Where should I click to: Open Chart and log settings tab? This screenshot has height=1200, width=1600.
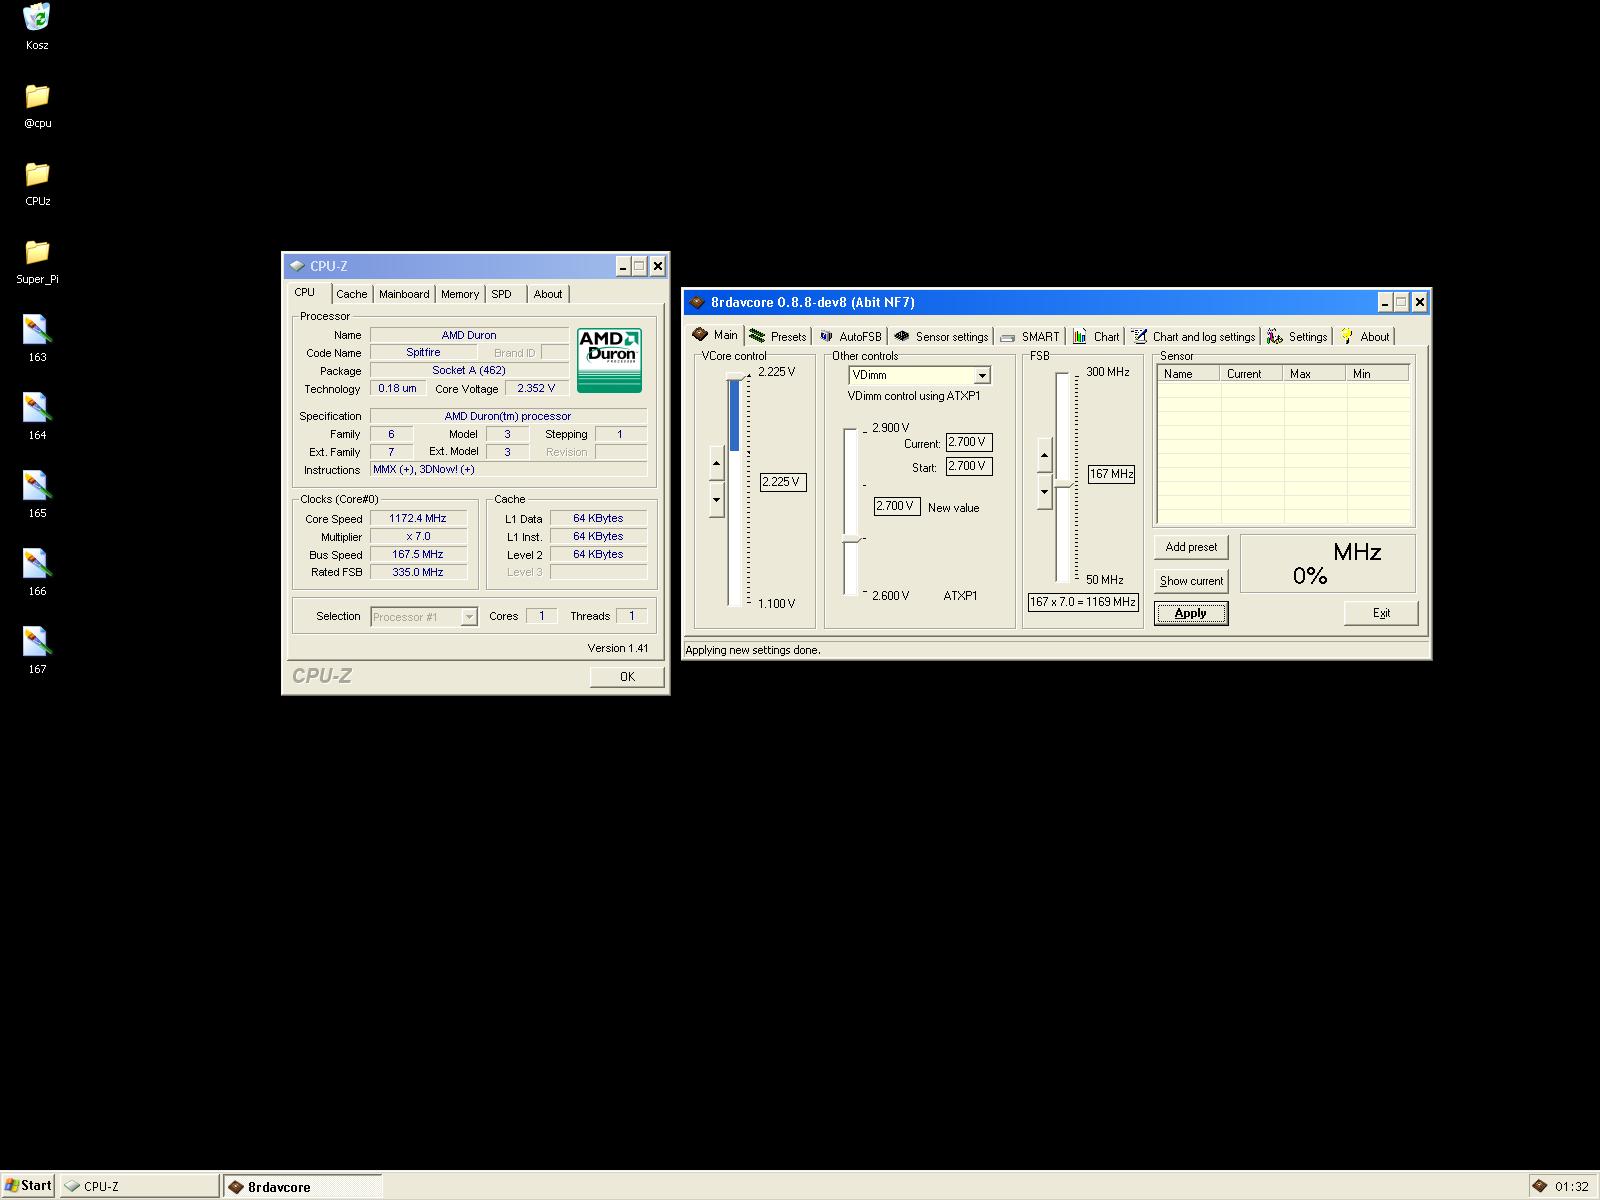click(1193, 337)
